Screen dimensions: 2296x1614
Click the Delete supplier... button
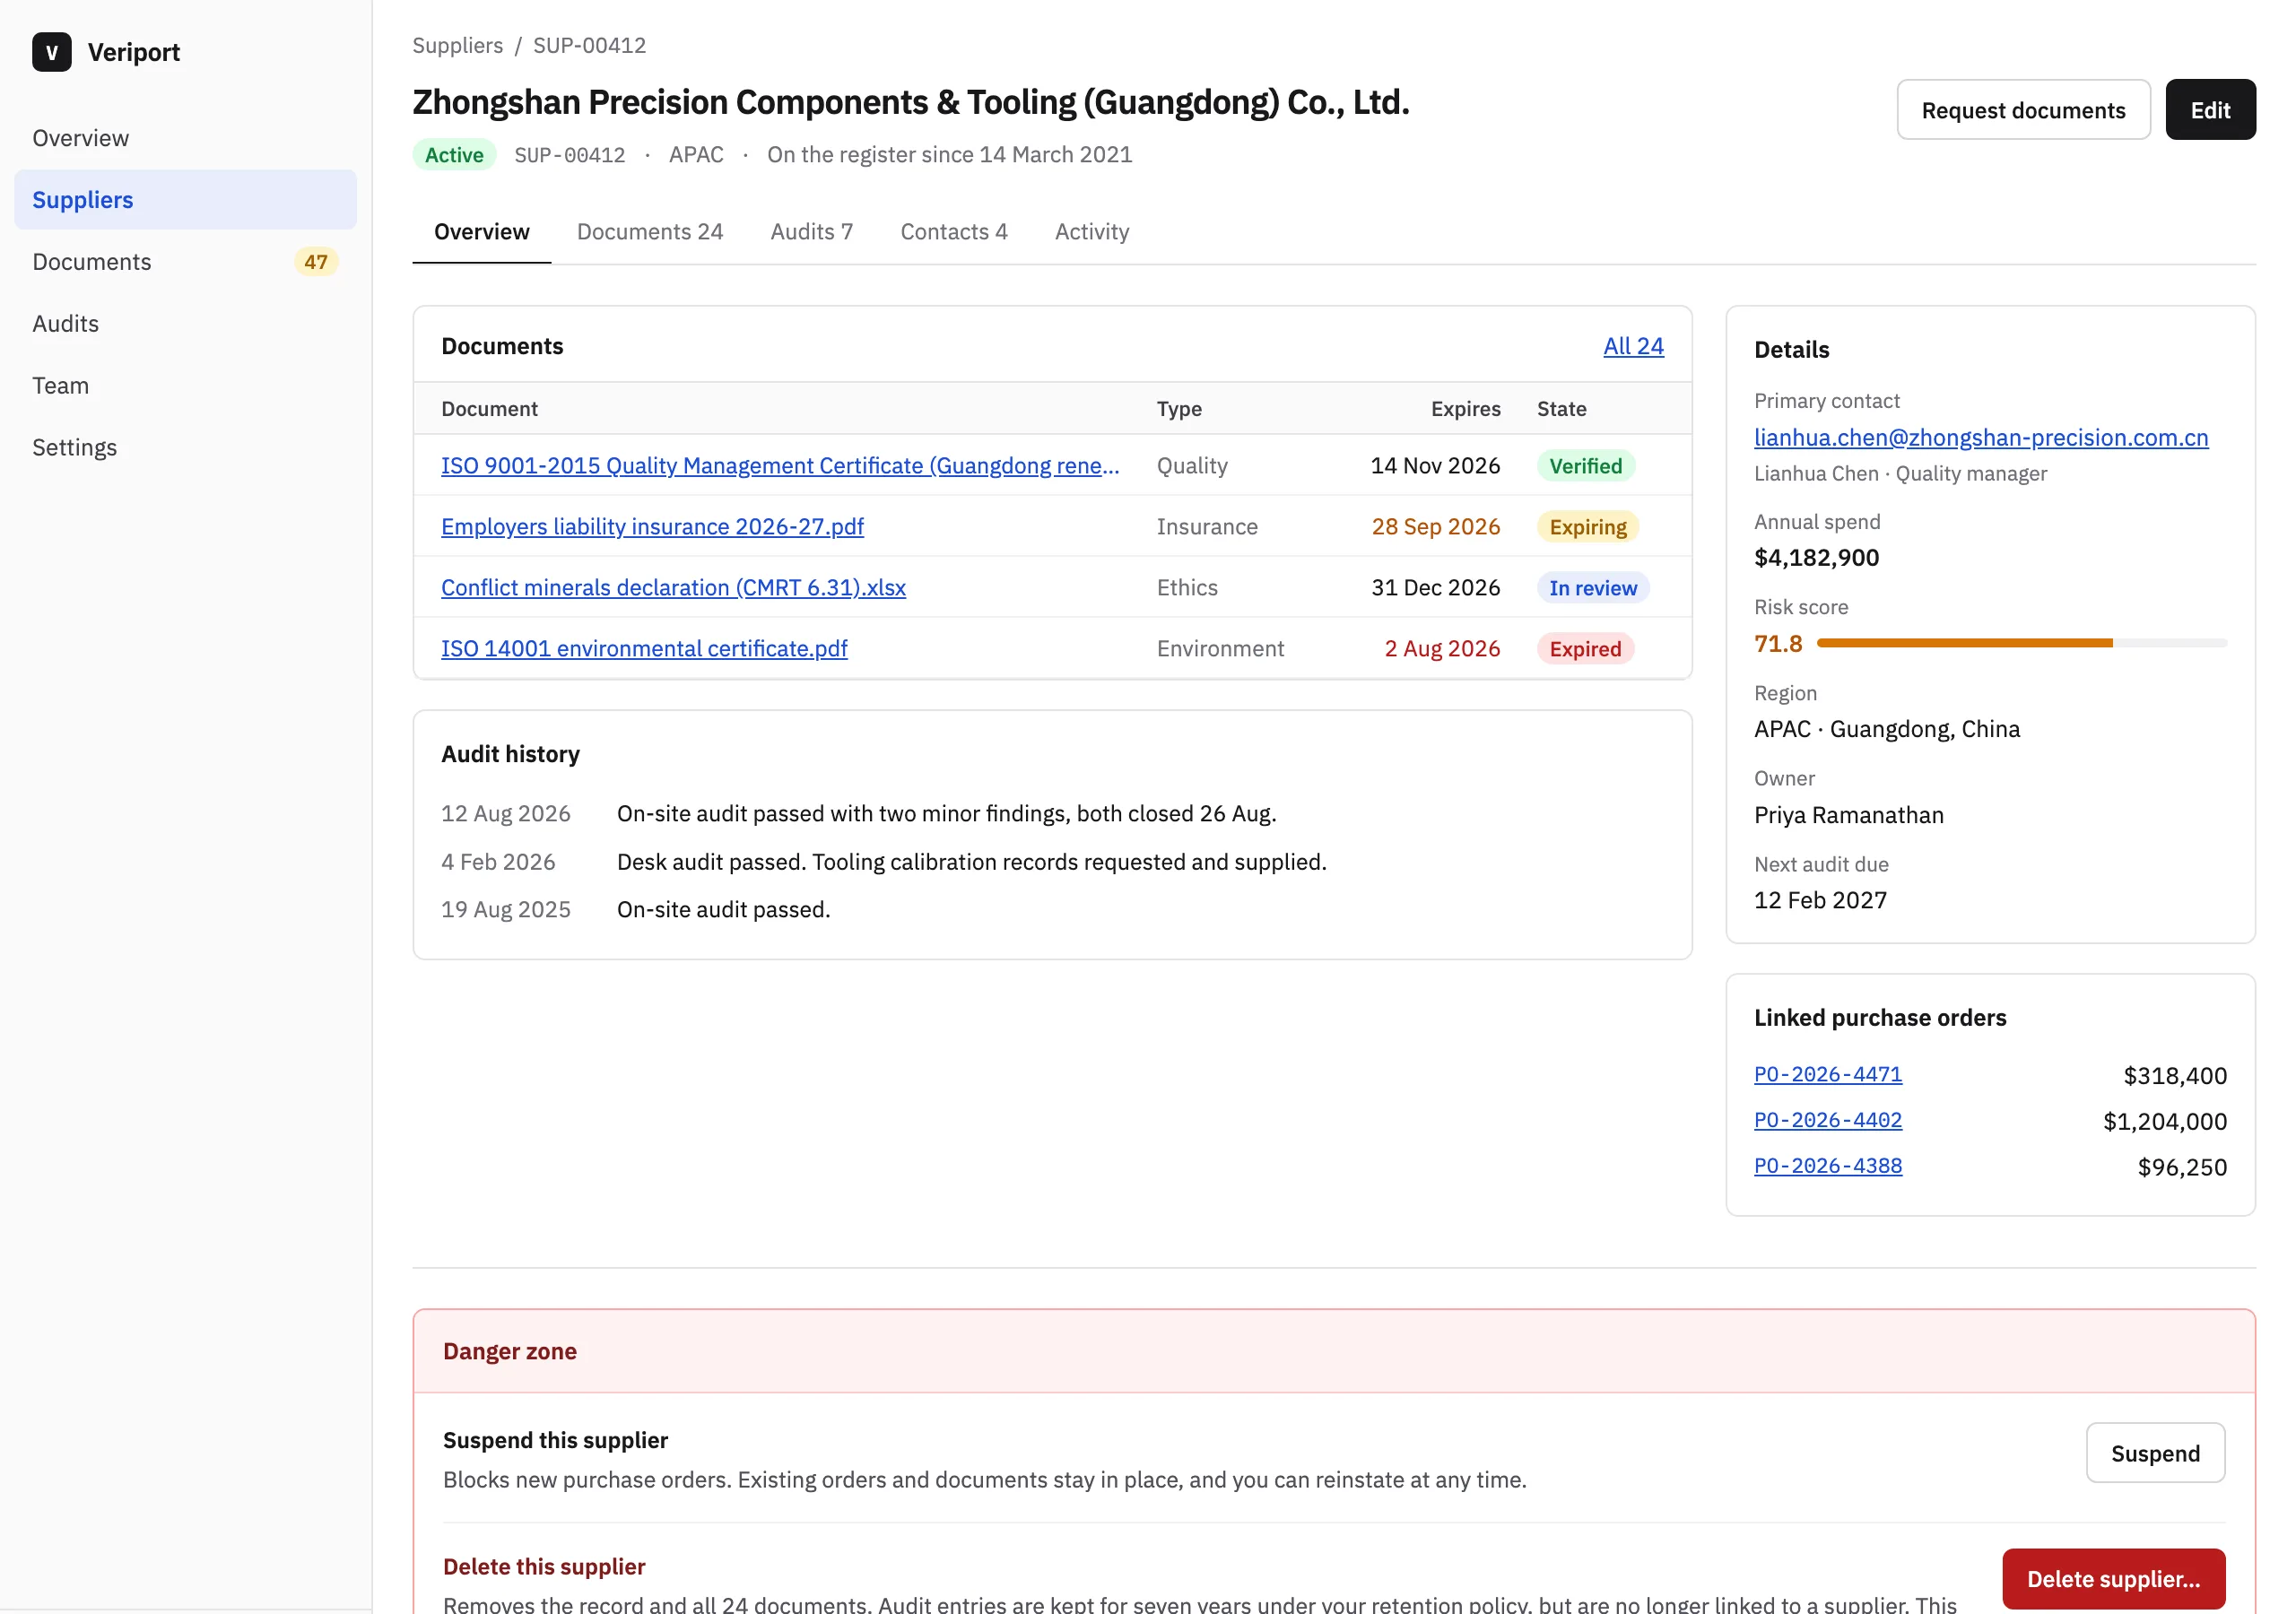coord(2113,1579)
